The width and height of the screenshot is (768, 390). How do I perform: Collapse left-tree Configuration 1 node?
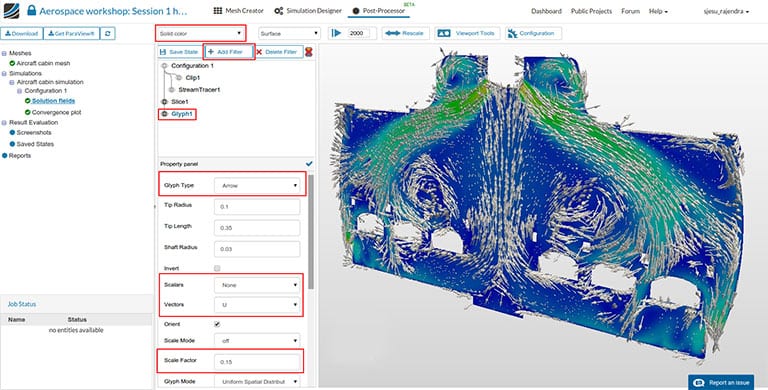pos(20,91)
